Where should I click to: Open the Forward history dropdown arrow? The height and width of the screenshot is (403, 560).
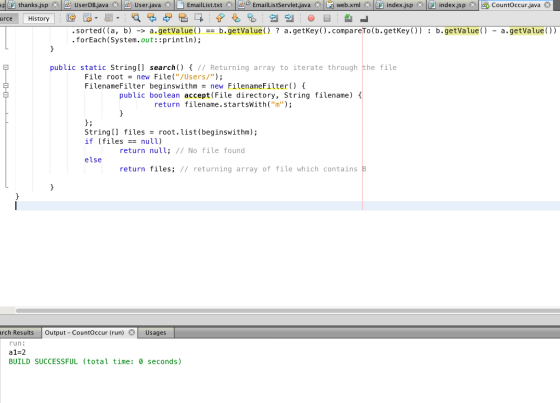click(x=118, y=18)
